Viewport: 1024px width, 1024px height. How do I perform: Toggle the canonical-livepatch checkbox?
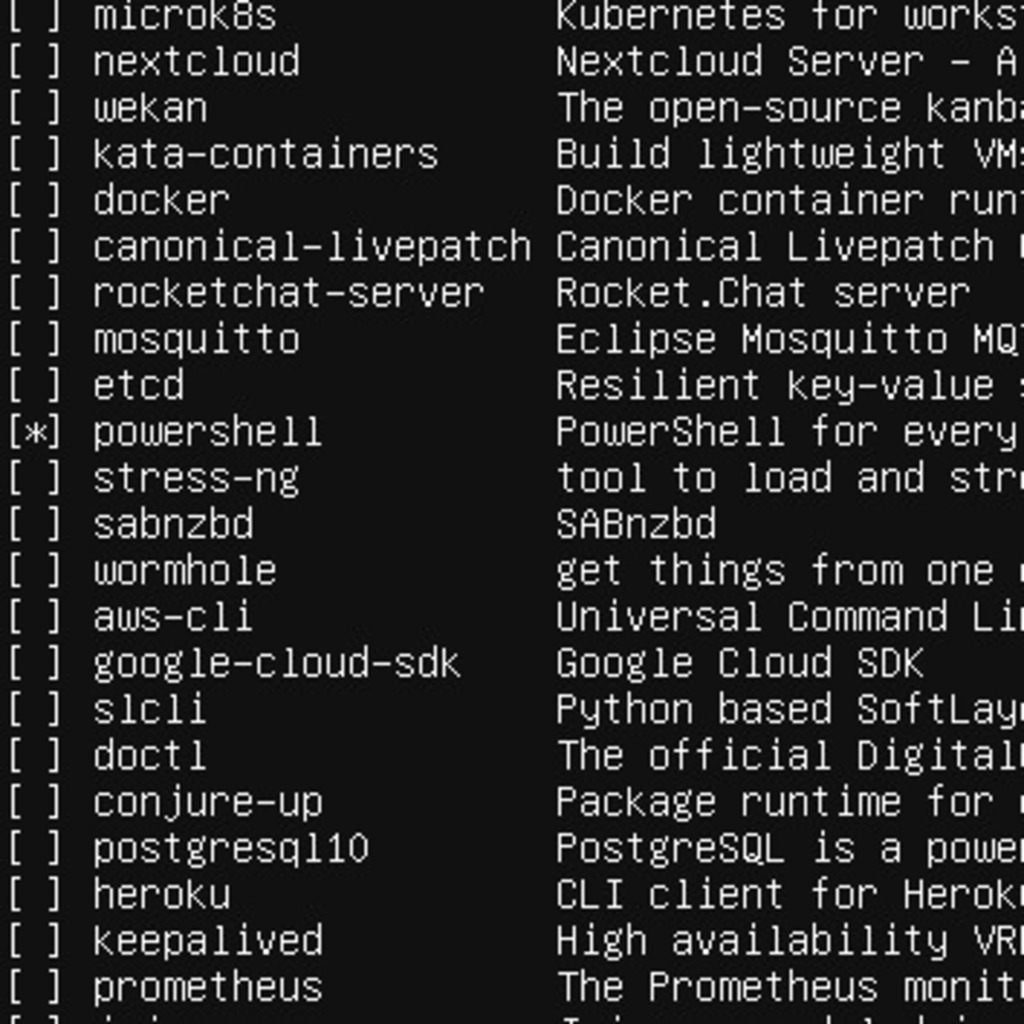[x=35, y=246]
